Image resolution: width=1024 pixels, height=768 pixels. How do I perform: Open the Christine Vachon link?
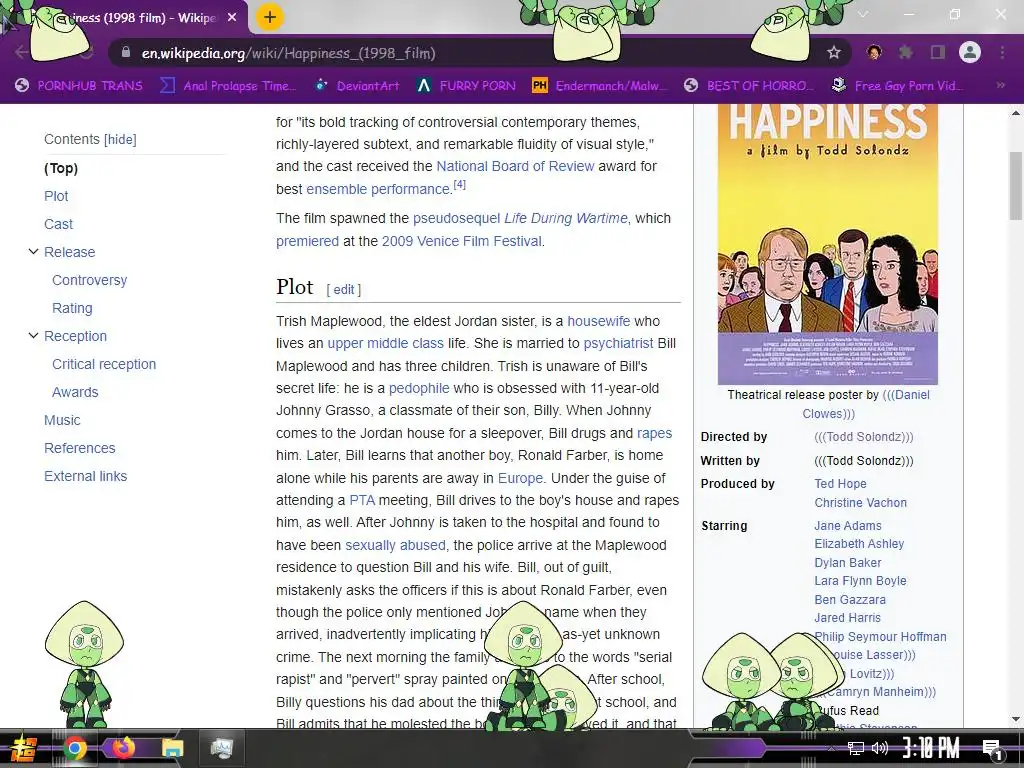point(861,503)
